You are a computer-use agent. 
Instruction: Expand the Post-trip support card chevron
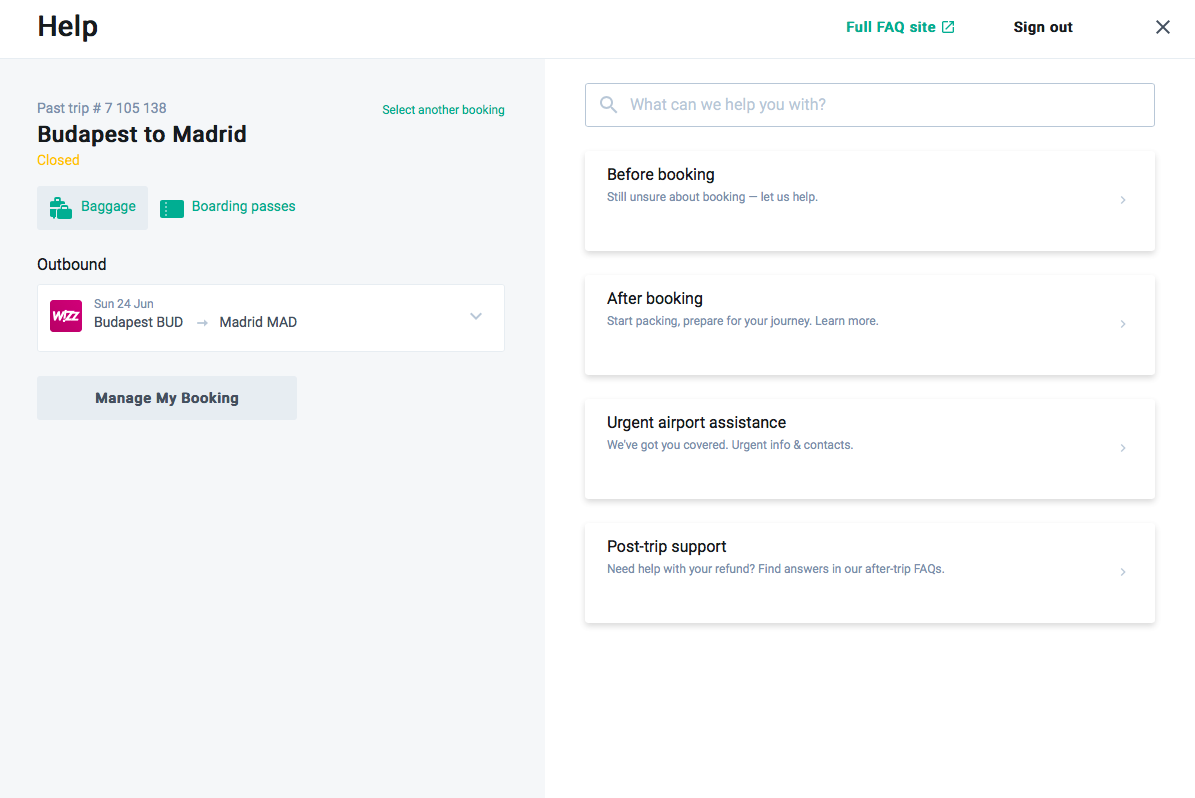(x=1122, y=572)
